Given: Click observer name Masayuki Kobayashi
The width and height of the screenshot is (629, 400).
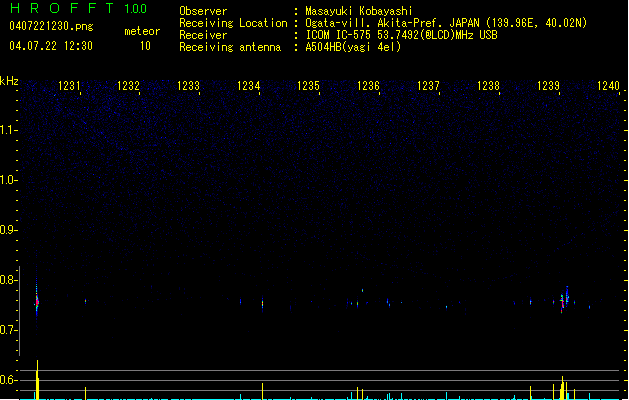Looking at the screenshot, I should click(359, 11).
